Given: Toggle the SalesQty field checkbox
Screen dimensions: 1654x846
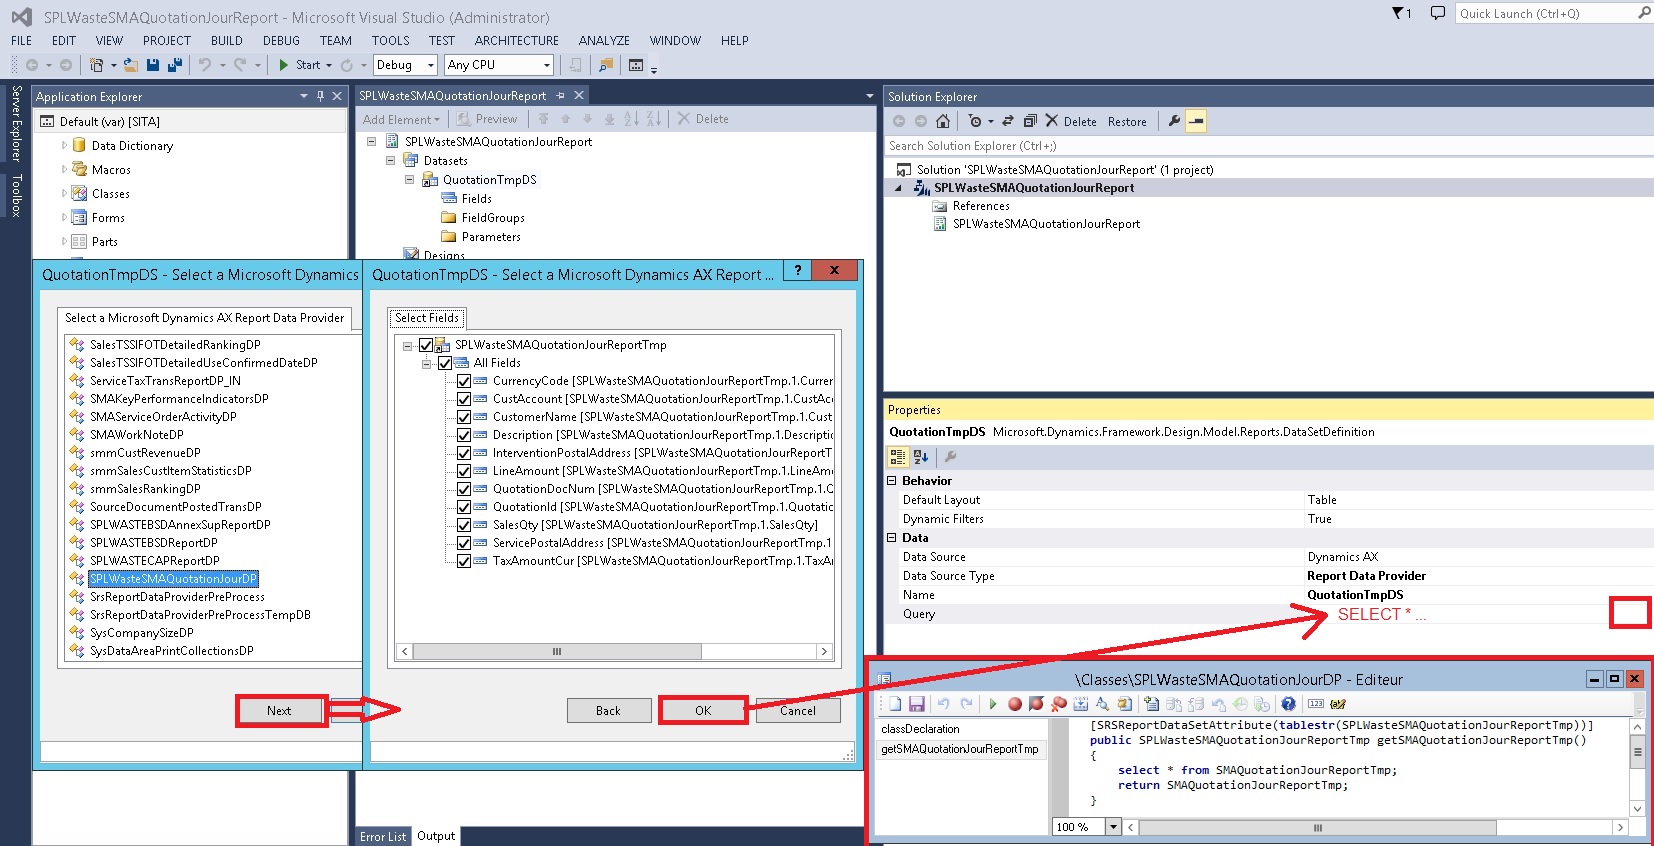Looking at the screenshot, I should tap(464, 525).
